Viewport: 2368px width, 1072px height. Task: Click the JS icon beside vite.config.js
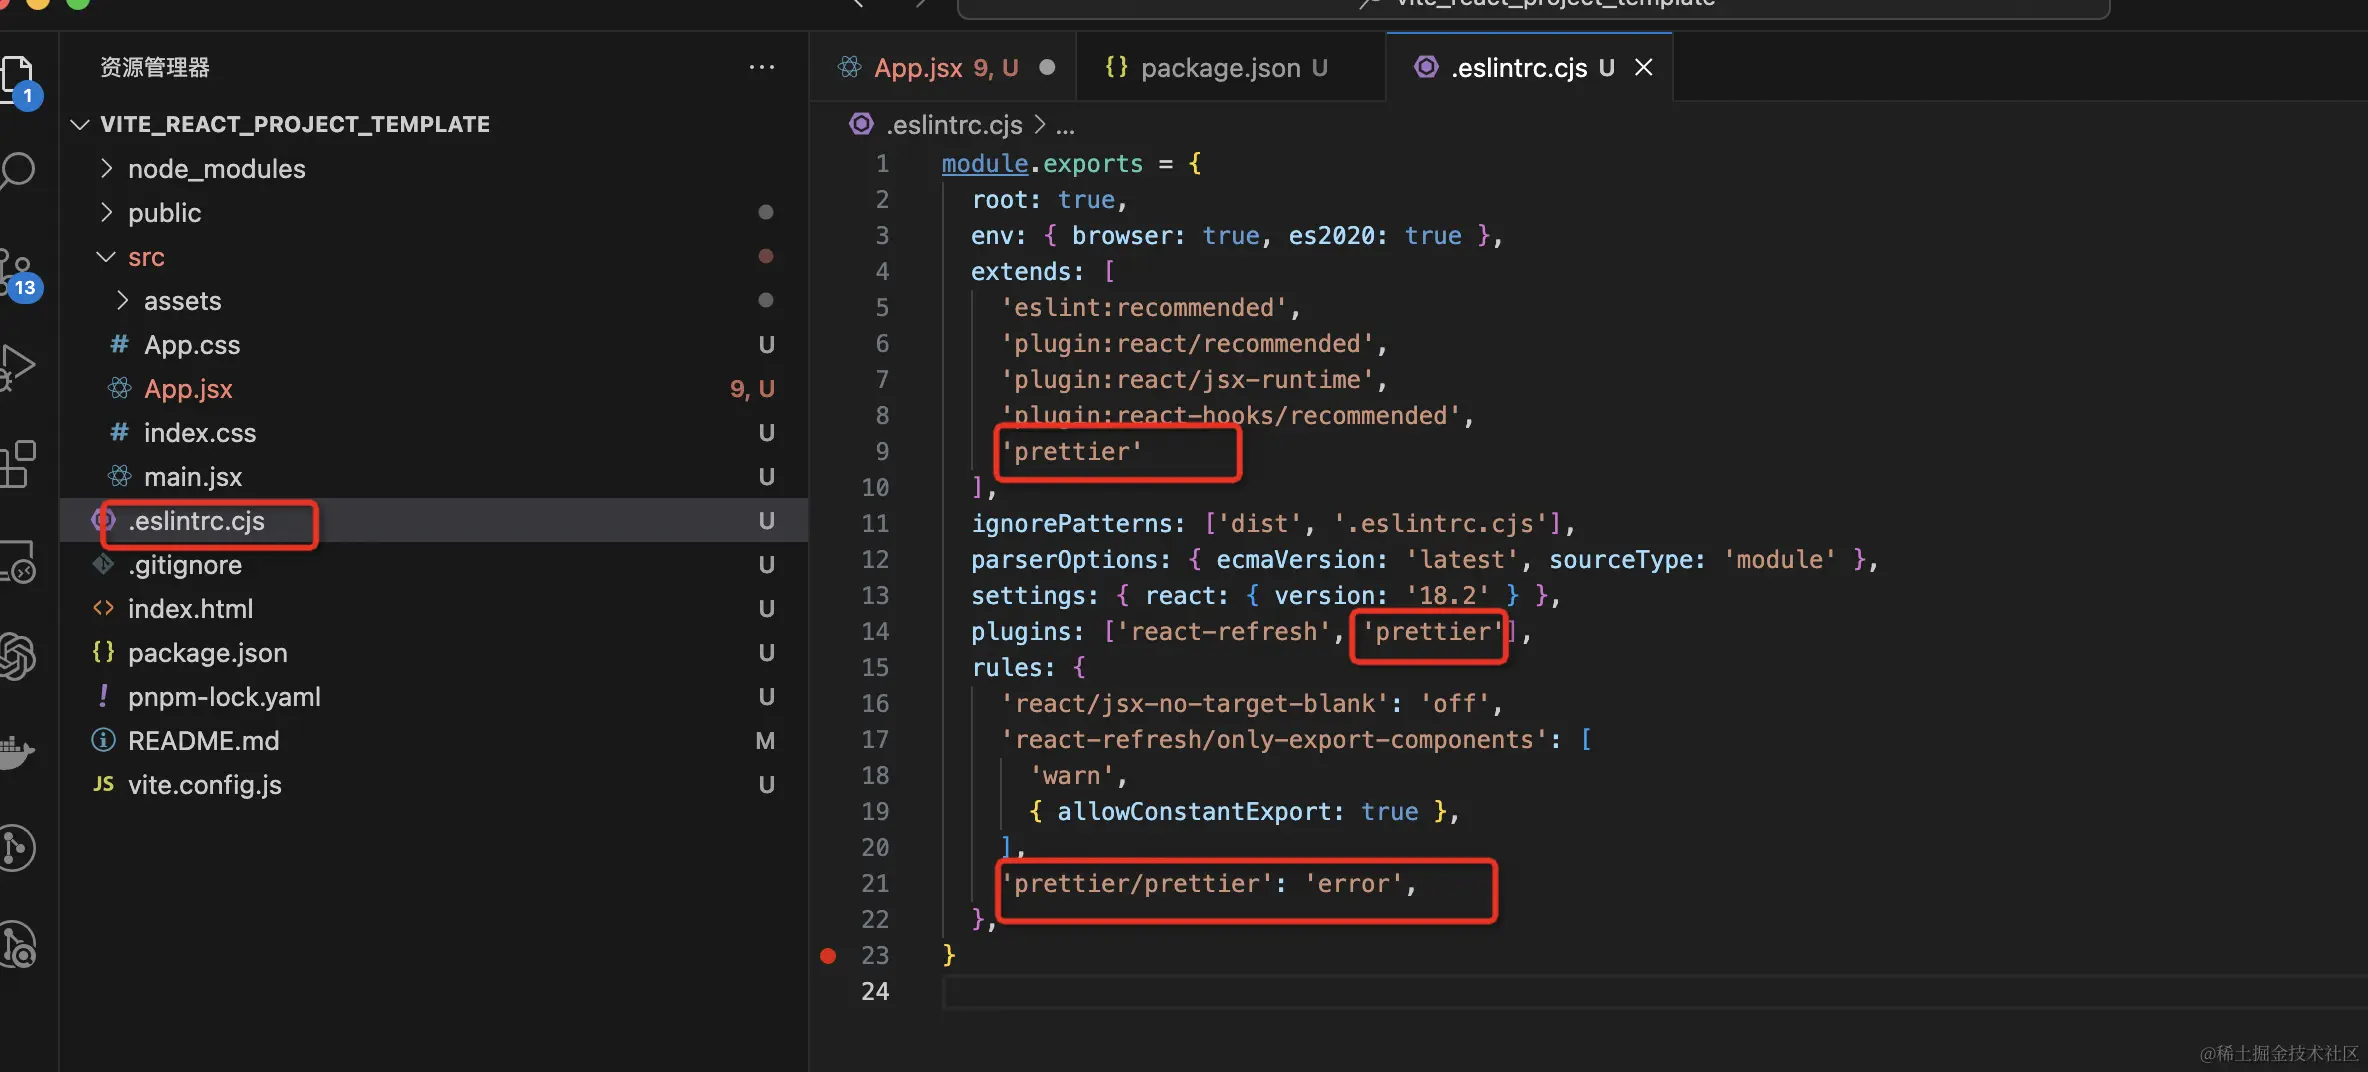coord(103,784)
